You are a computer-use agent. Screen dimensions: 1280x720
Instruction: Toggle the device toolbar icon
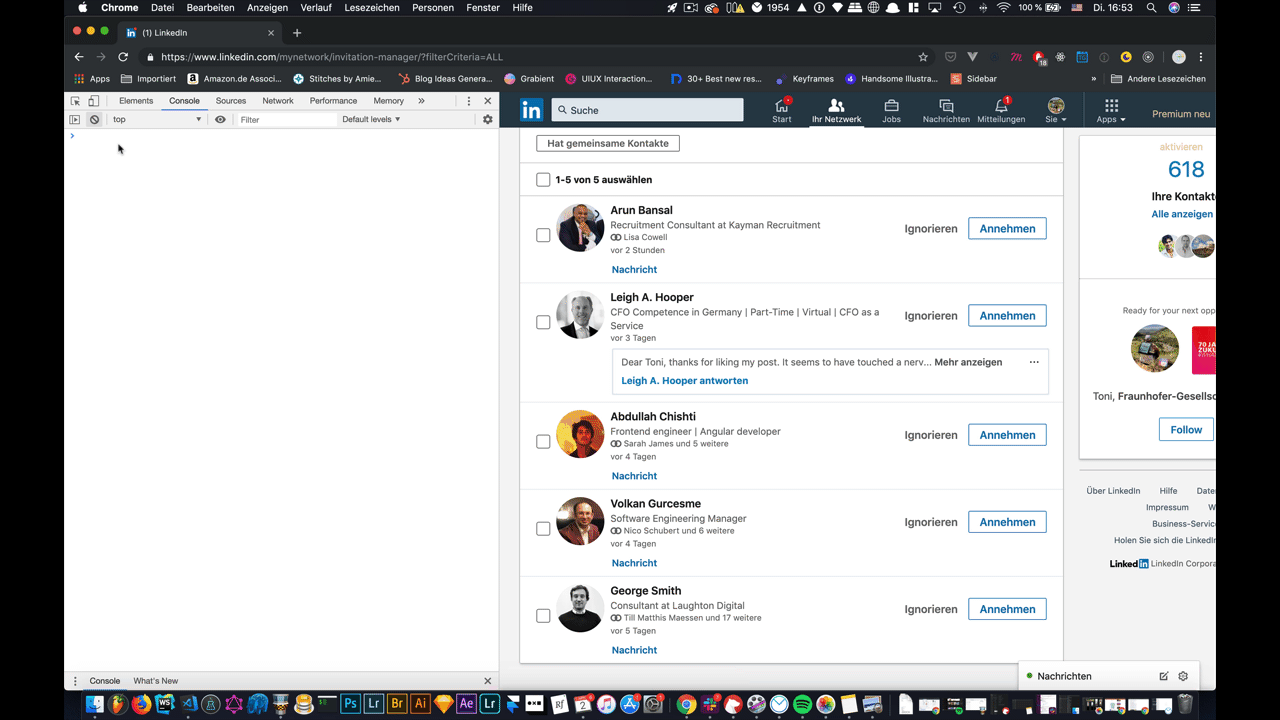pos(93,101)
